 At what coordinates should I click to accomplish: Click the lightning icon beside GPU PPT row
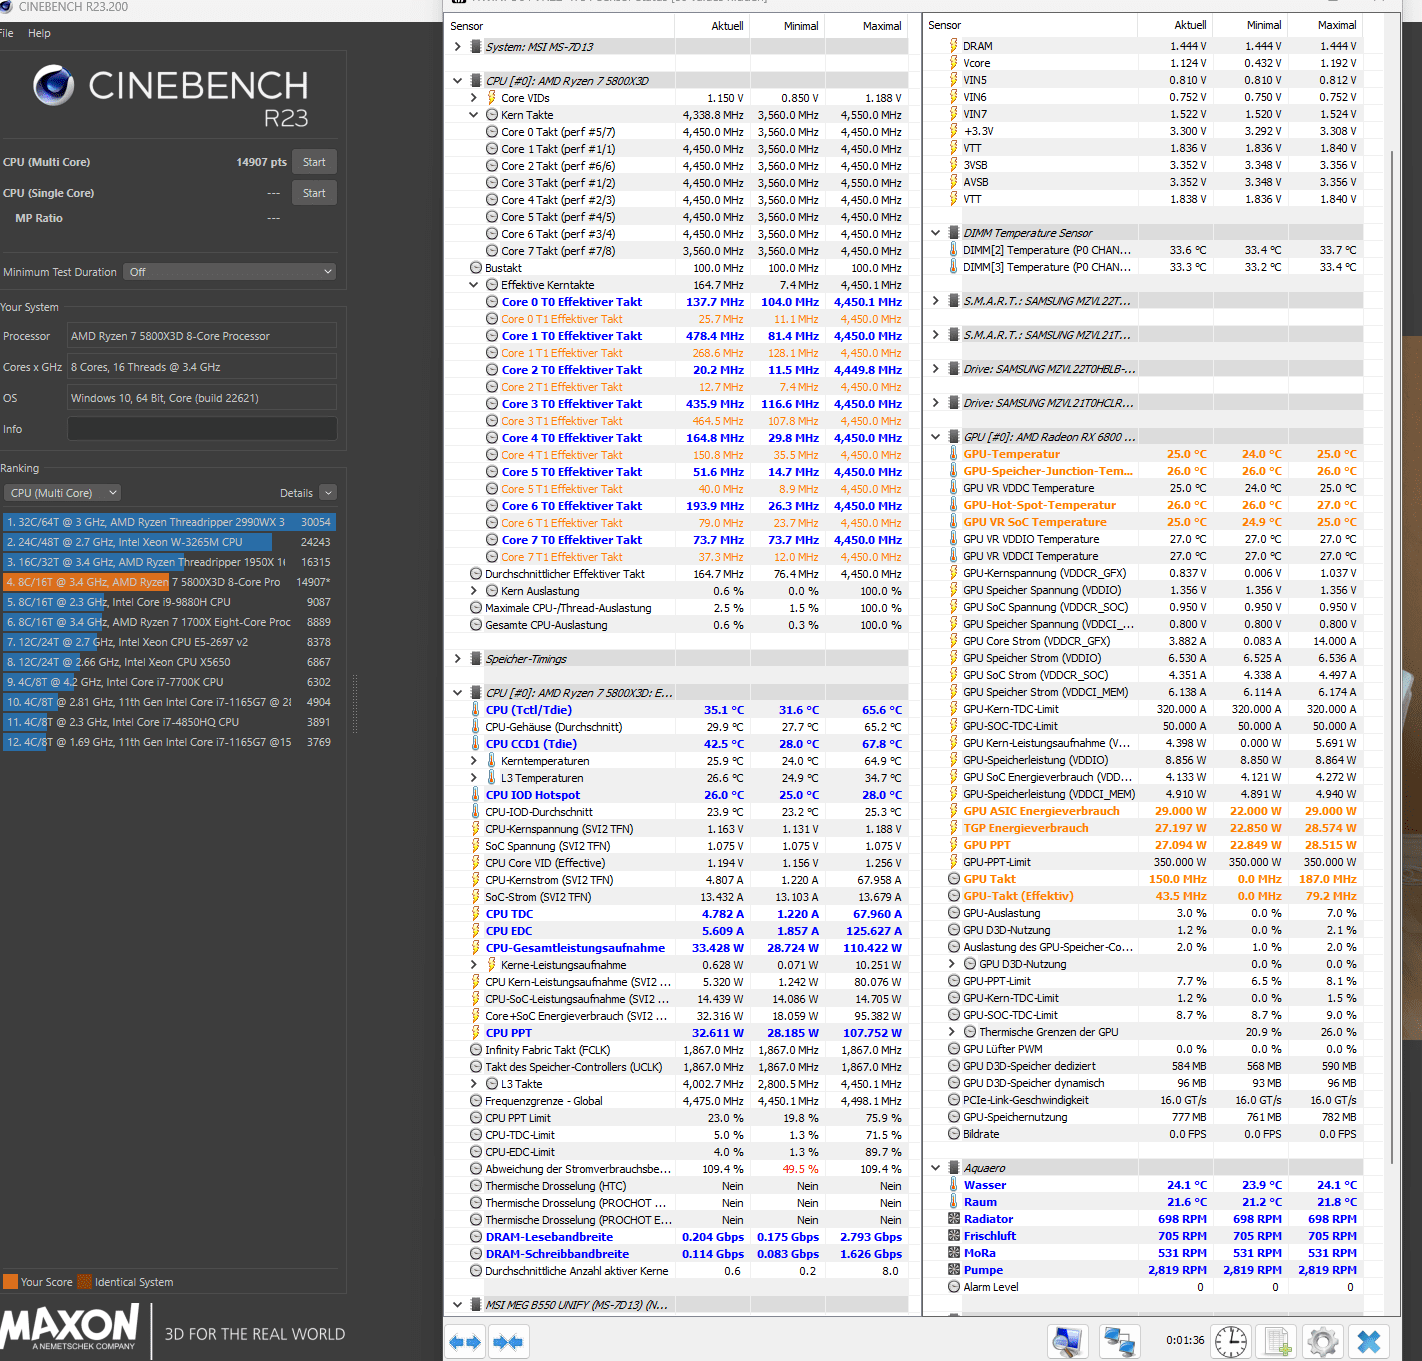954,845
